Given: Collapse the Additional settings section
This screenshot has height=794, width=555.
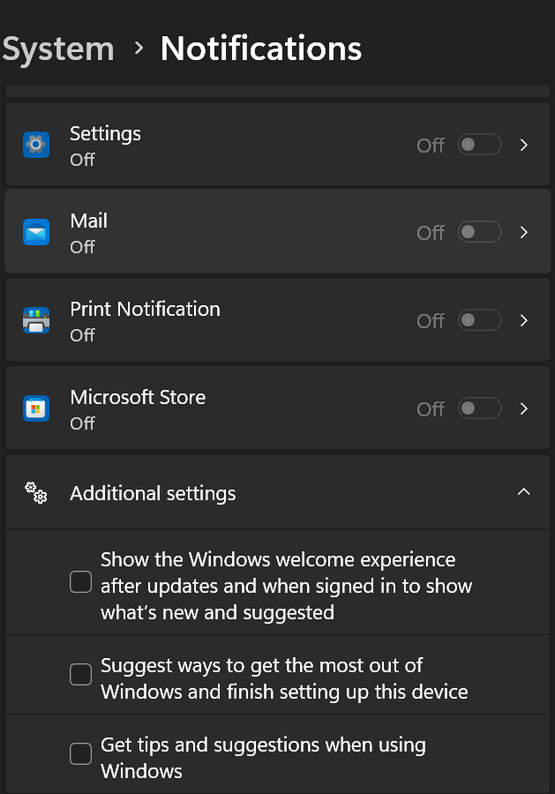Looking at the screenshot, I should click(524, 492).
